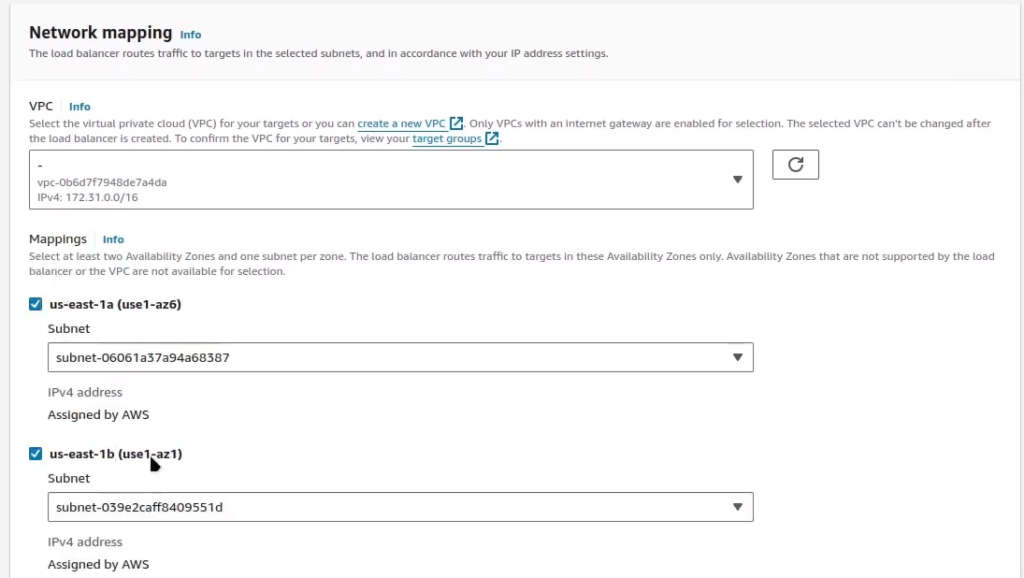Viewport: 1024px width, 578px height.
Task: Click the caret arrow in the VPC selector
Action: coord(738,180)
